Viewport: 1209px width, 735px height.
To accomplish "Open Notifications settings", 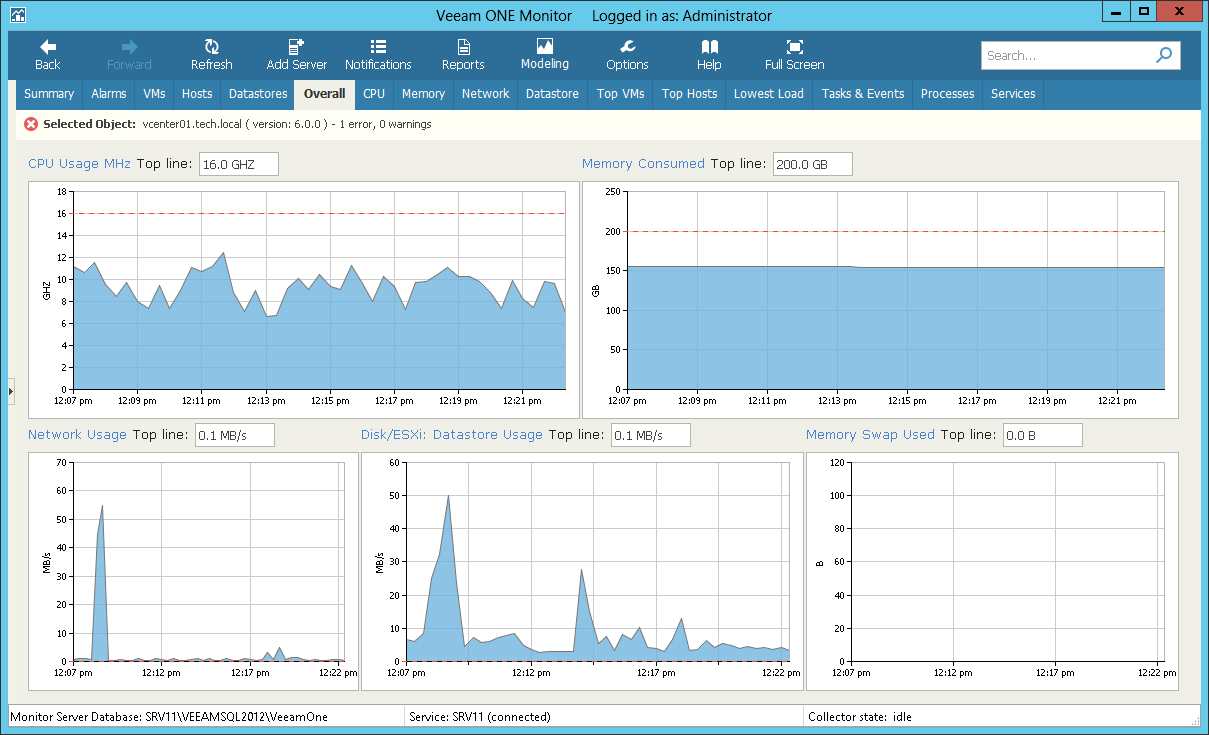I will (378, 55).
